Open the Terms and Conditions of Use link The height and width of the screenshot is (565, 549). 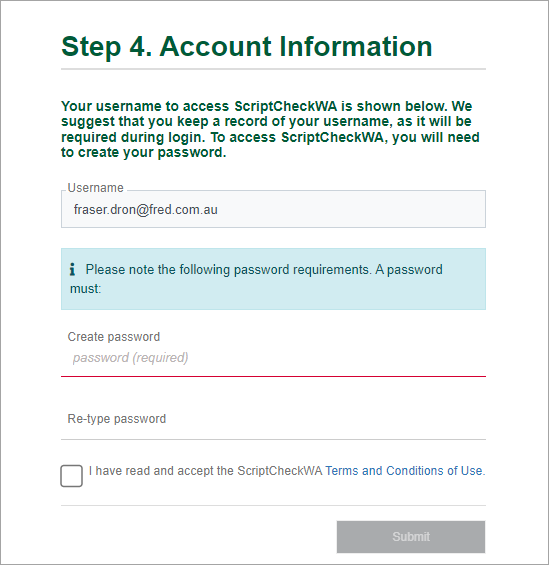[x=405, y=471]
